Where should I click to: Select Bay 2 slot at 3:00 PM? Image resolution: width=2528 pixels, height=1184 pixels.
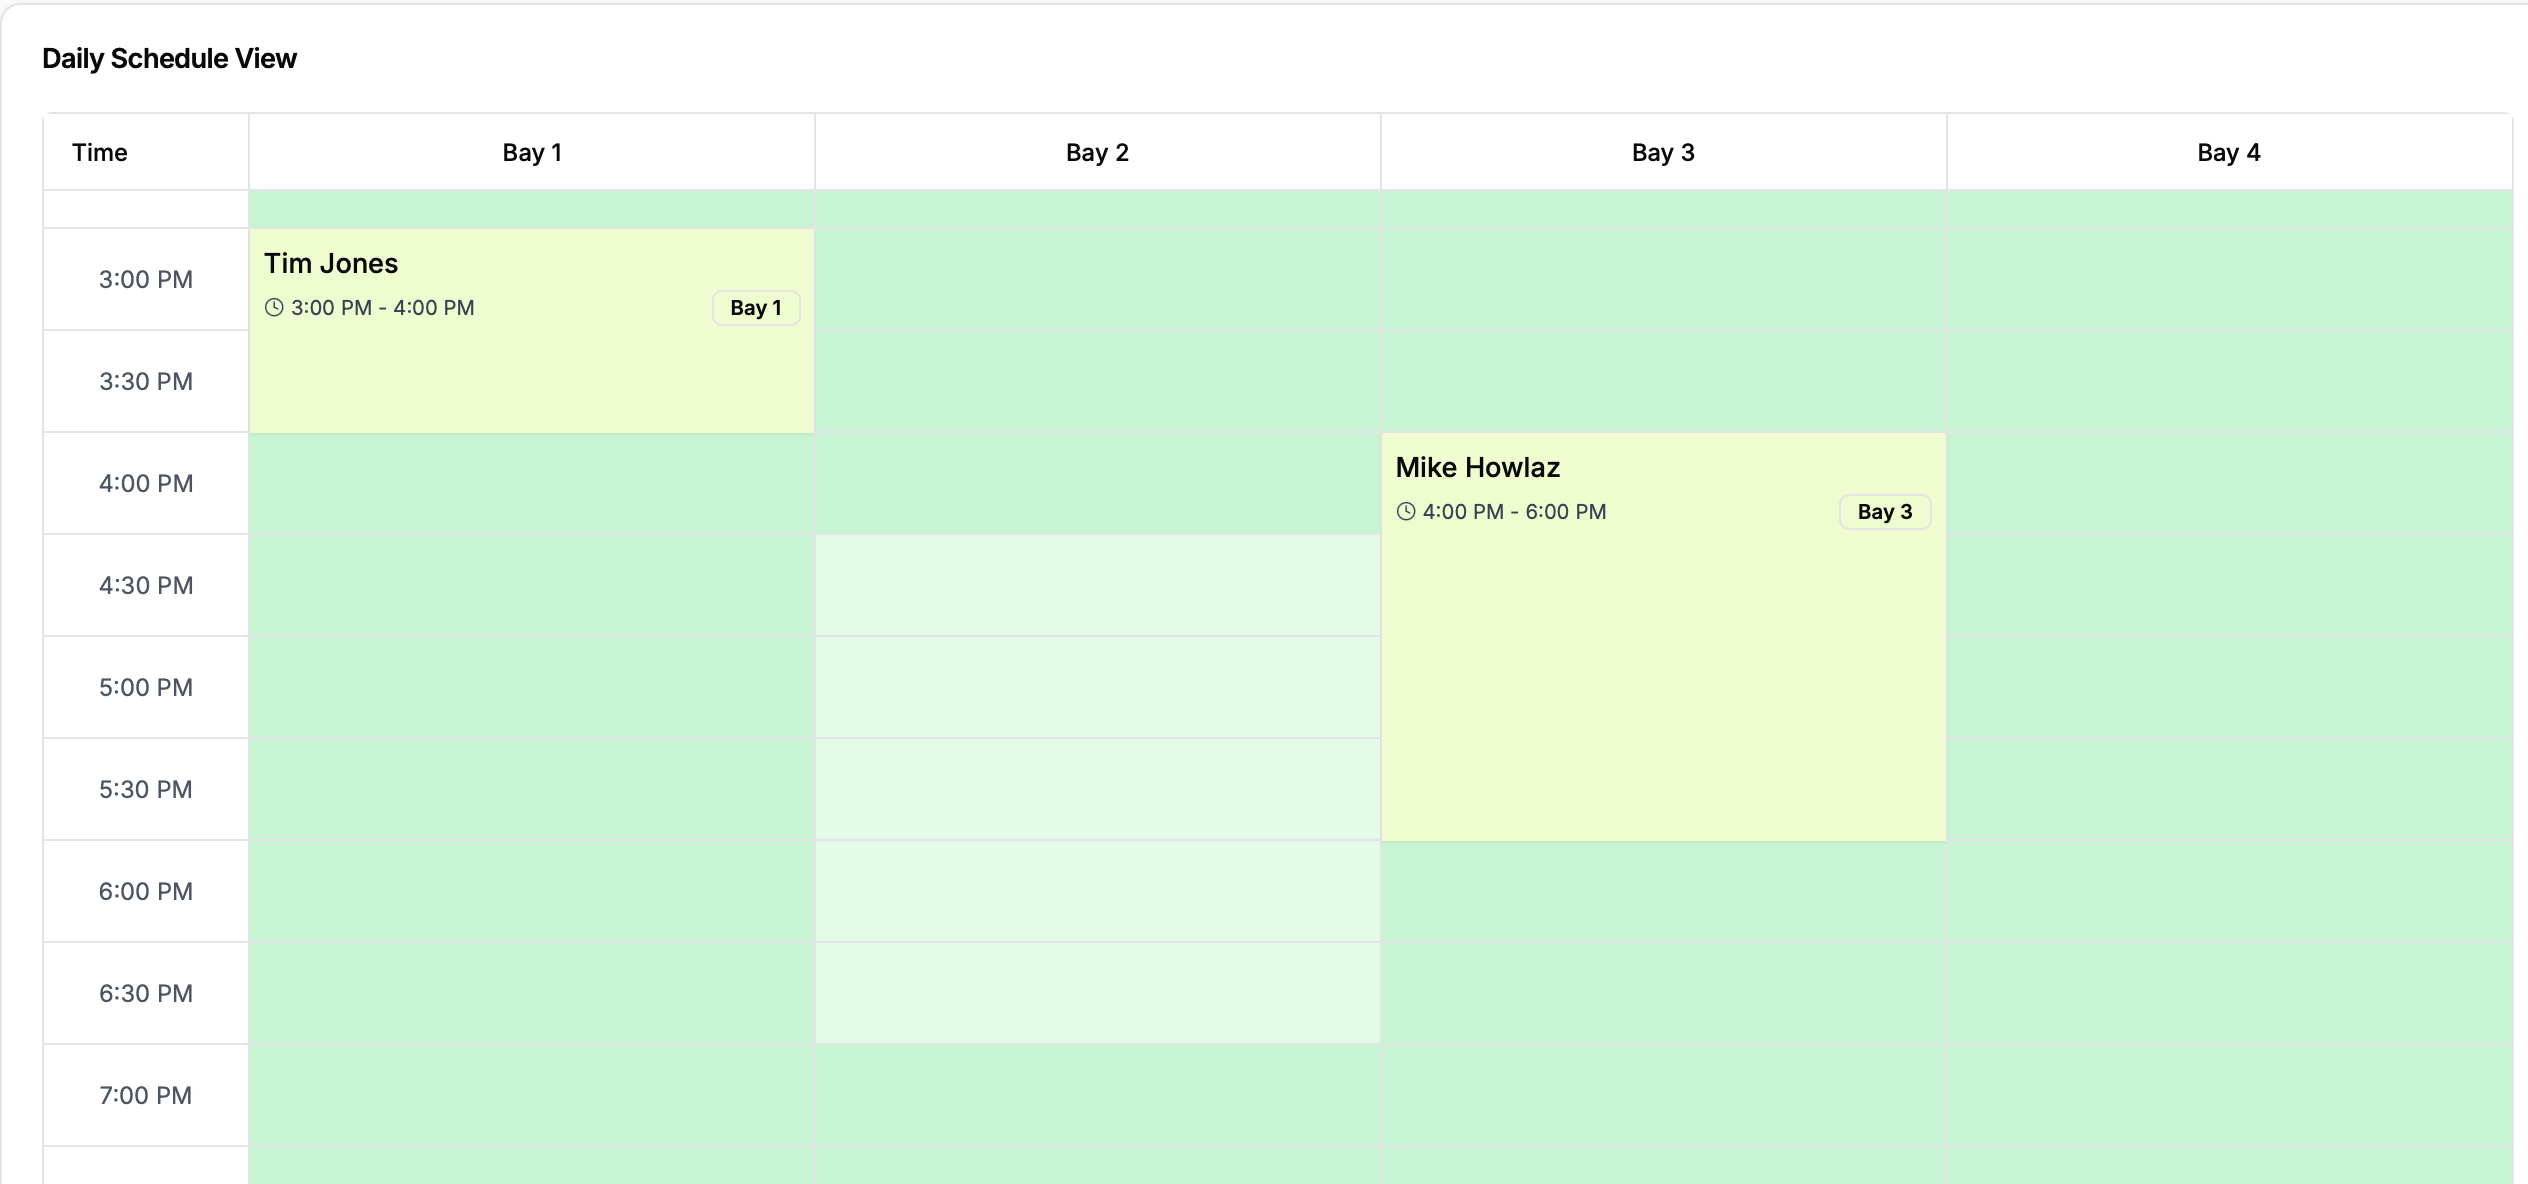point(1097,280)
